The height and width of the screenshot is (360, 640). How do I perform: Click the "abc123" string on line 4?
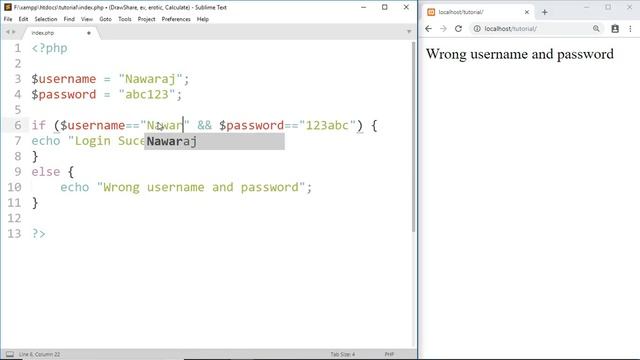point(147,94)
